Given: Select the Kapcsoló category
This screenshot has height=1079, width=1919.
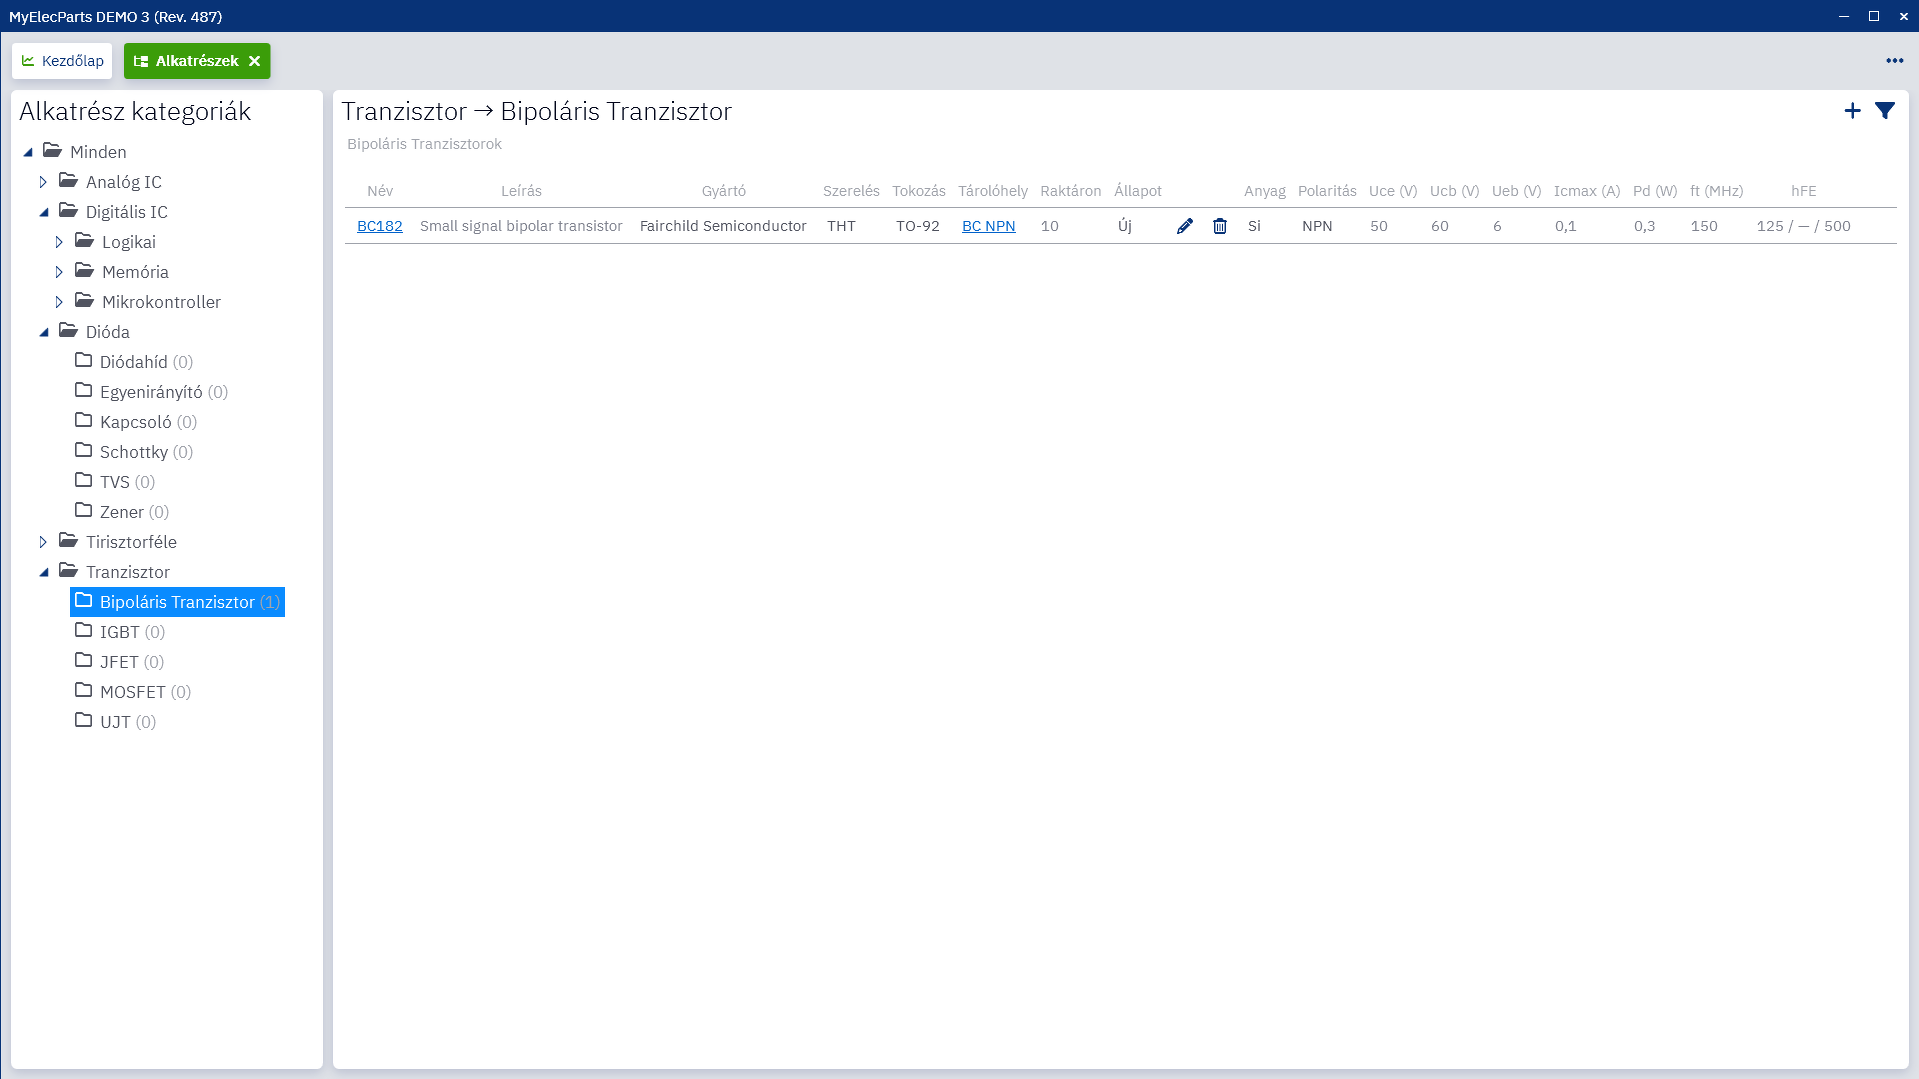Looking at the screenshot, I should pyautogui.click(x=136, y=422).
